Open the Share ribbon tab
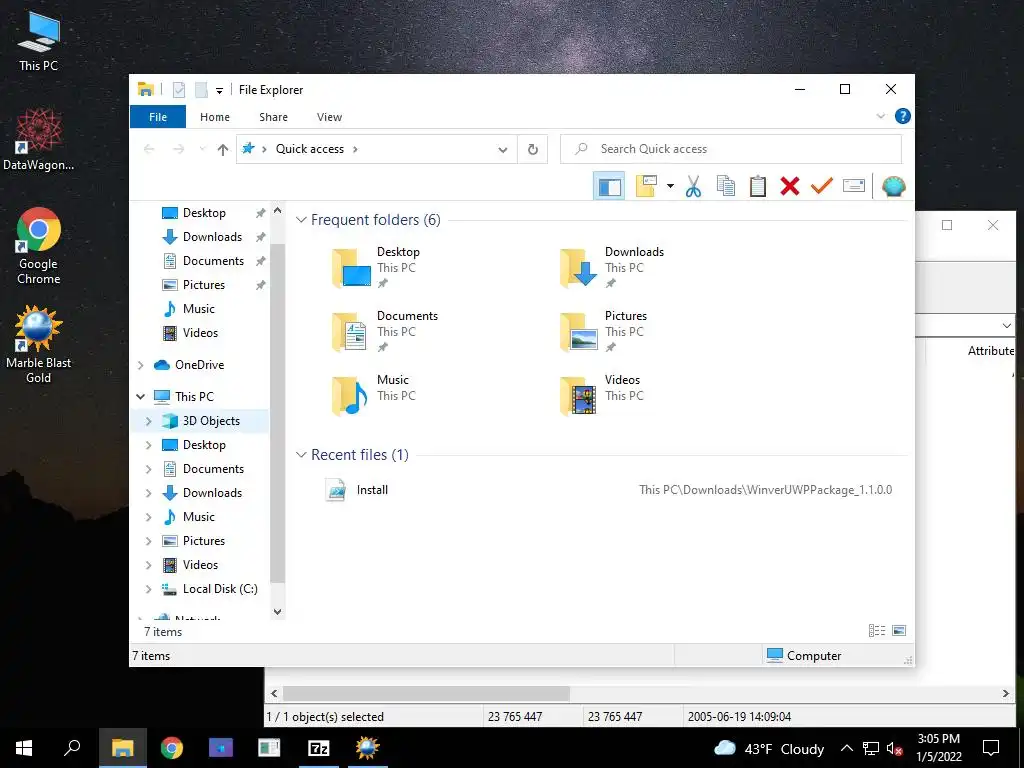Image resolution: width=1024 pixels, height=768 pixels. coord(273,117)
